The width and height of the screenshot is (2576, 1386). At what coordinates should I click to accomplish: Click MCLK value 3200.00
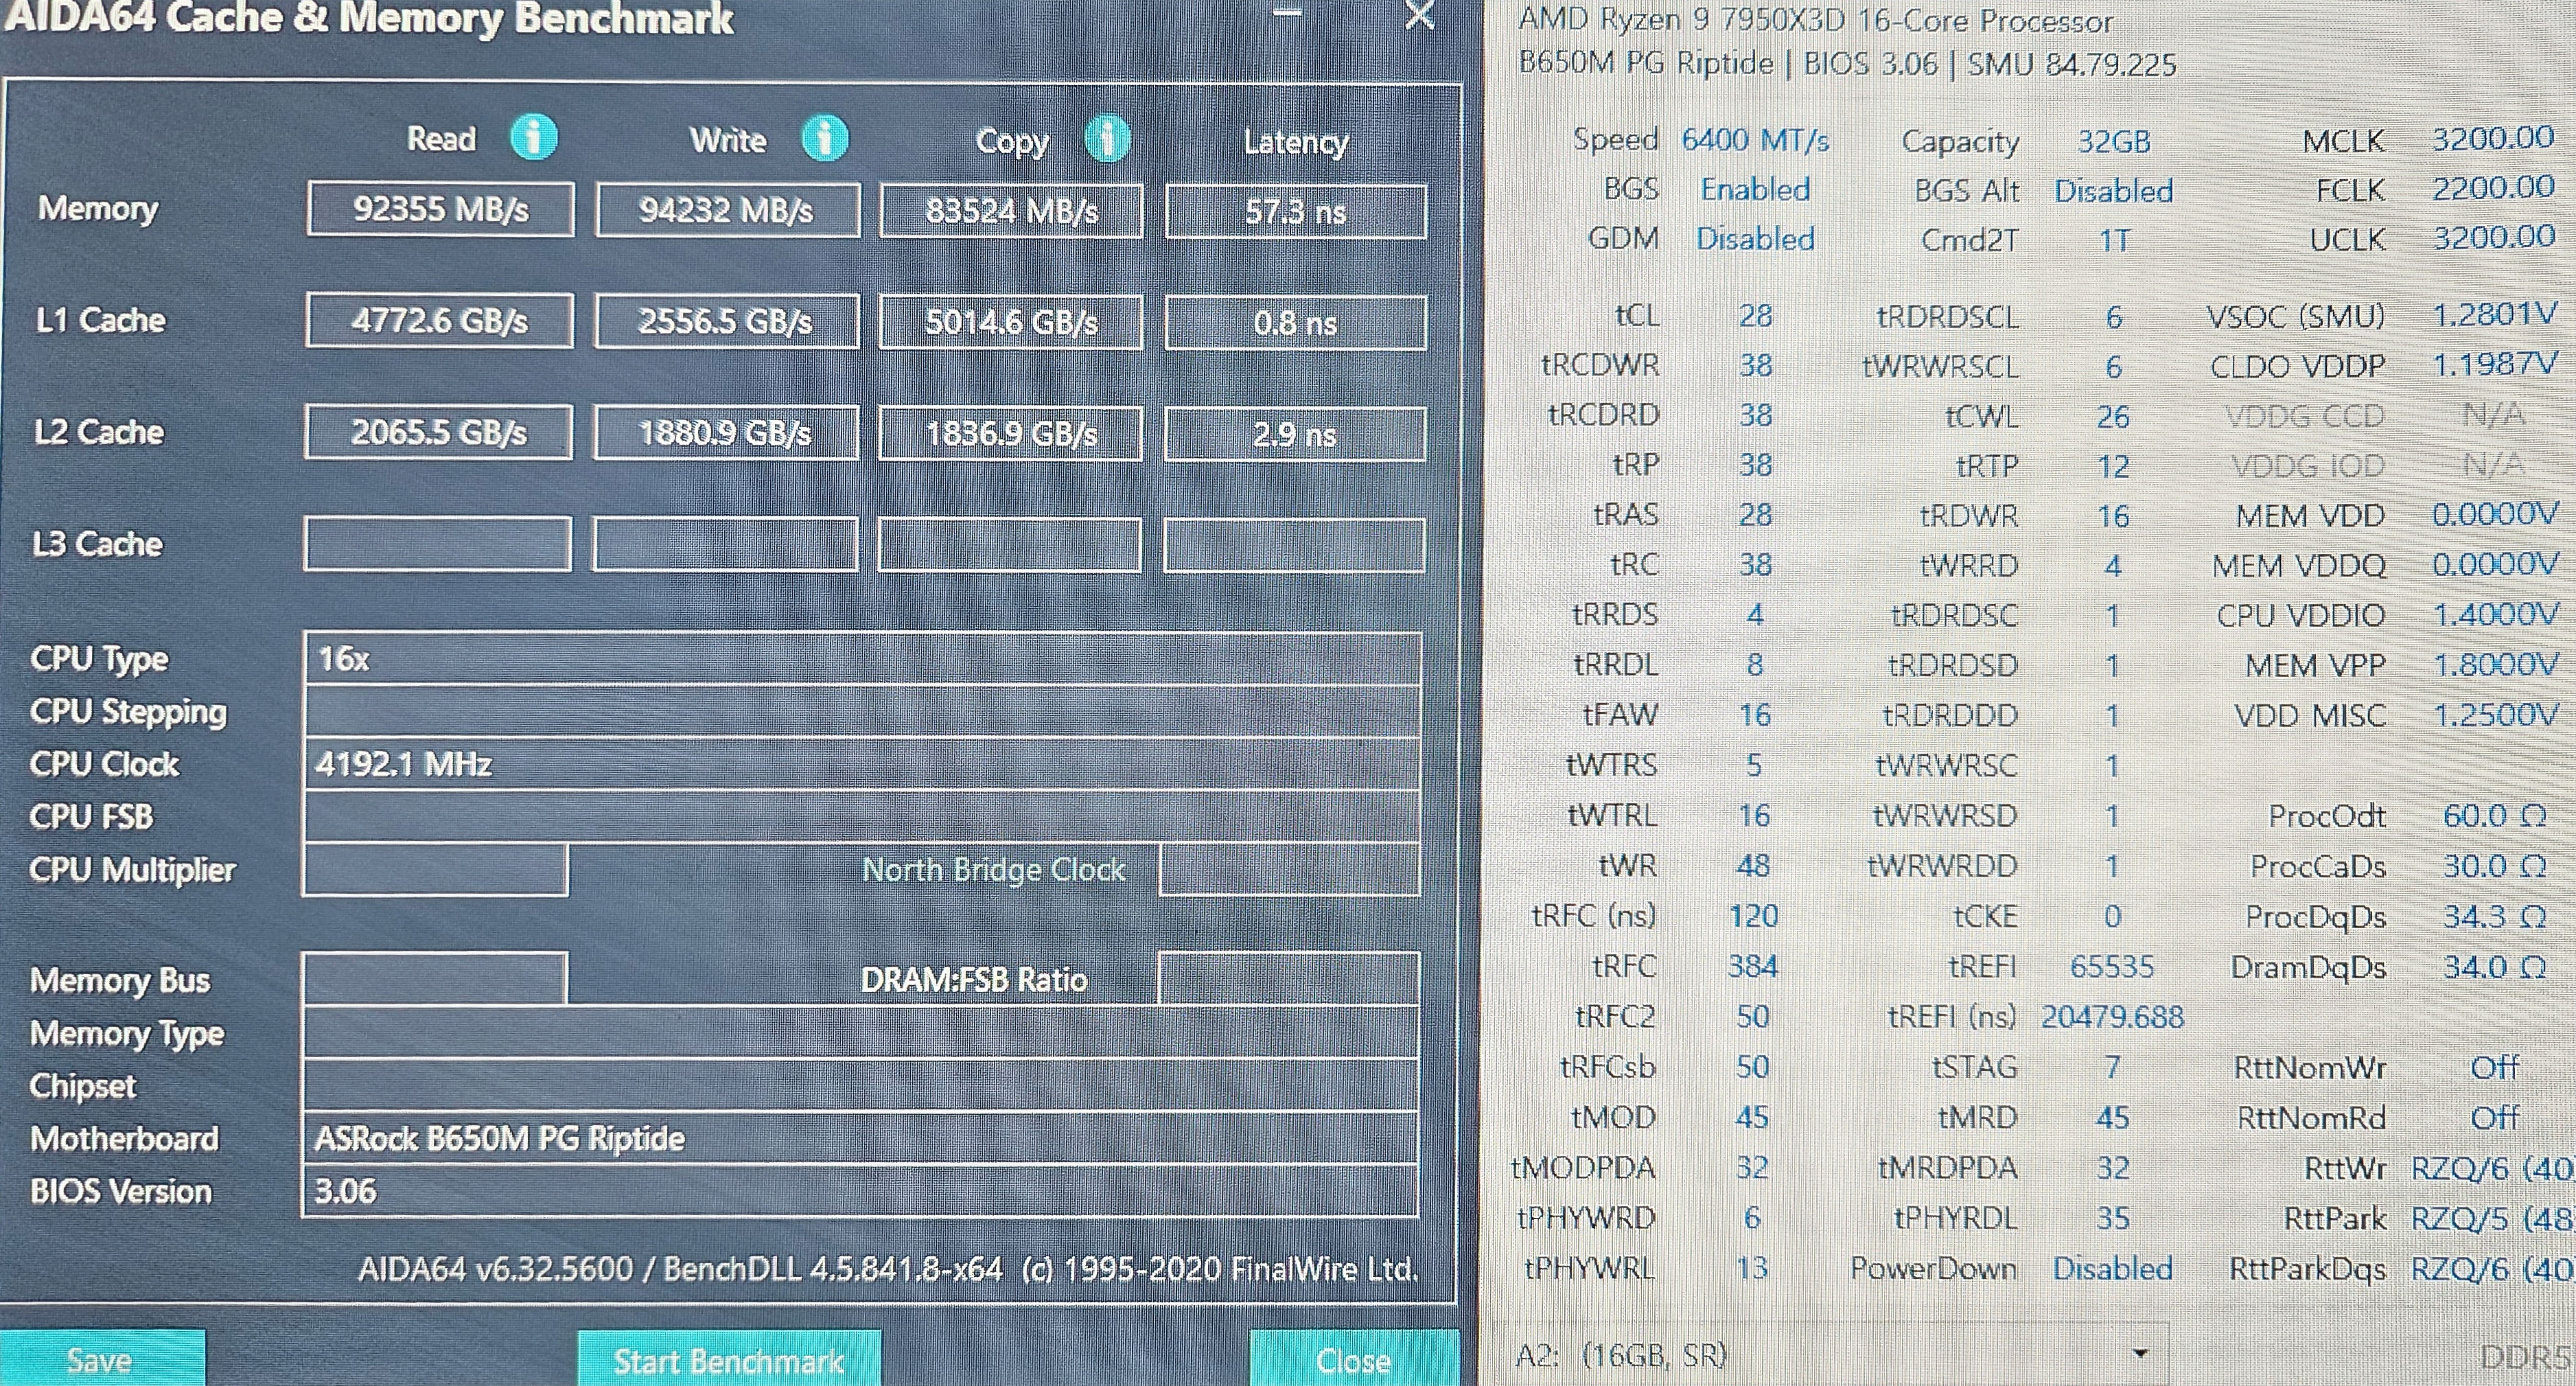(x=2493, y=138)
